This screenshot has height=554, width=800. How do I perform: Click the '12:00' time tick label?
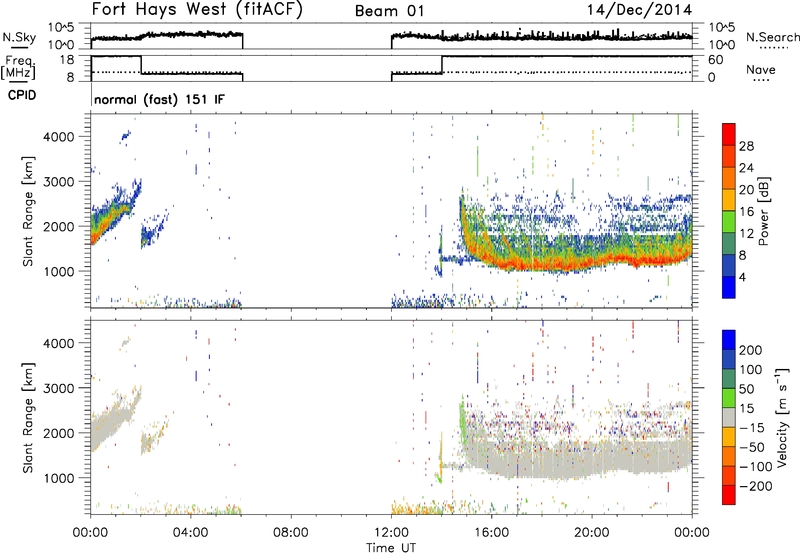pyautogui.click(x=391, y=533)
